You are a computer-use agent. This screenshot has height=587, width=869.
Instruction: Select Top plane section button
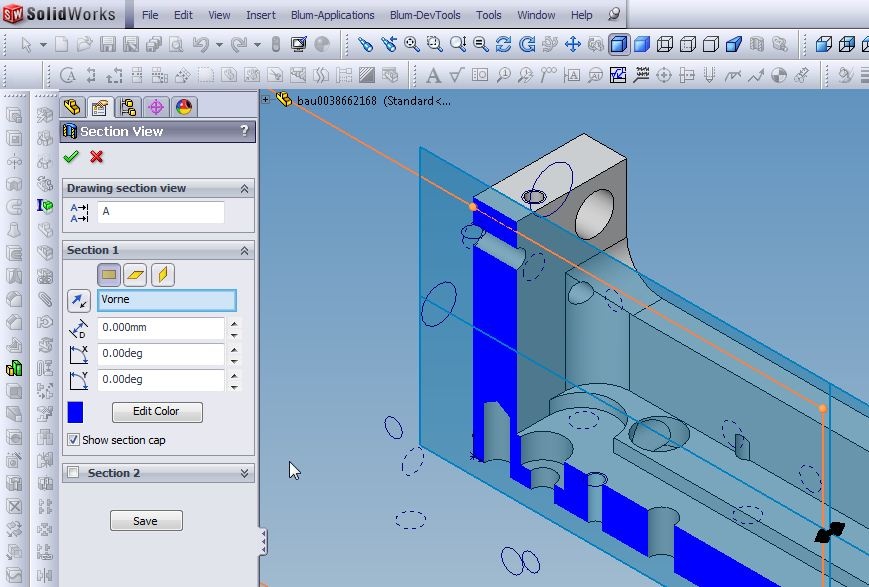pyautogui.click(x=135, y=275)
